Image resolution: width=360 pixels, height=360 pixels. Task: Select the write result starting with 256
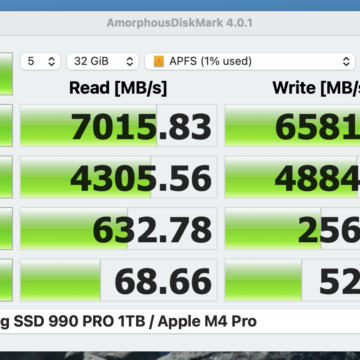click(x=292, y=228)
